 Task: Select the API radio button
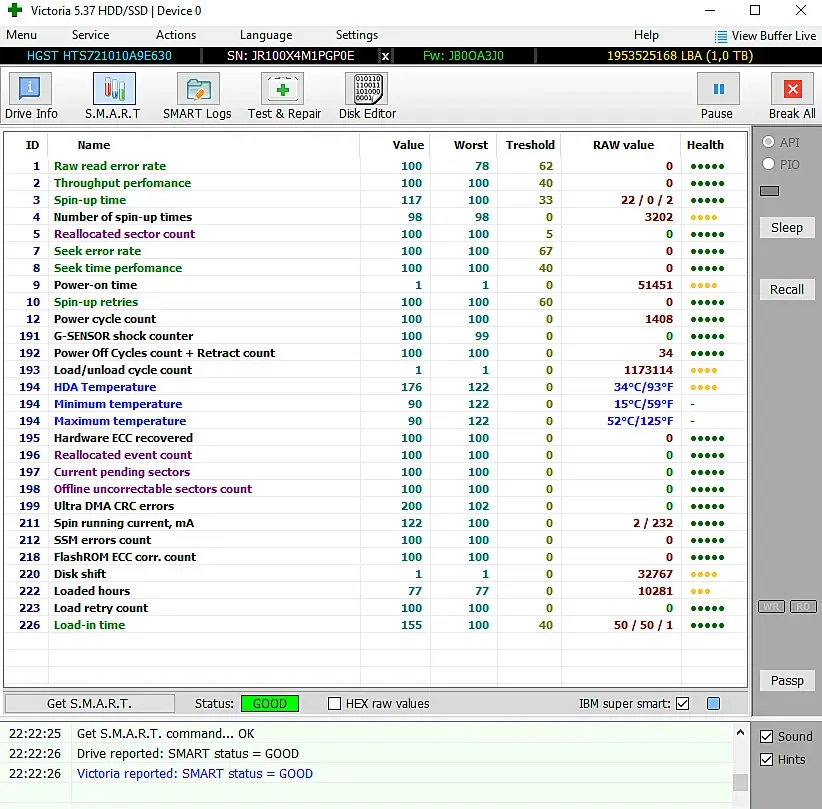[768, 143]
